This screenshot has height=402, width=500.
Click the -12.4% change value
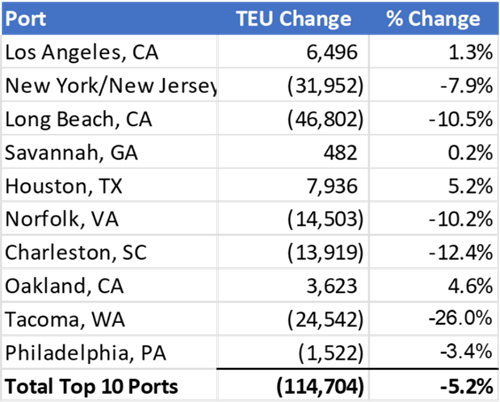pyautogui.click(x=461, y=253)
